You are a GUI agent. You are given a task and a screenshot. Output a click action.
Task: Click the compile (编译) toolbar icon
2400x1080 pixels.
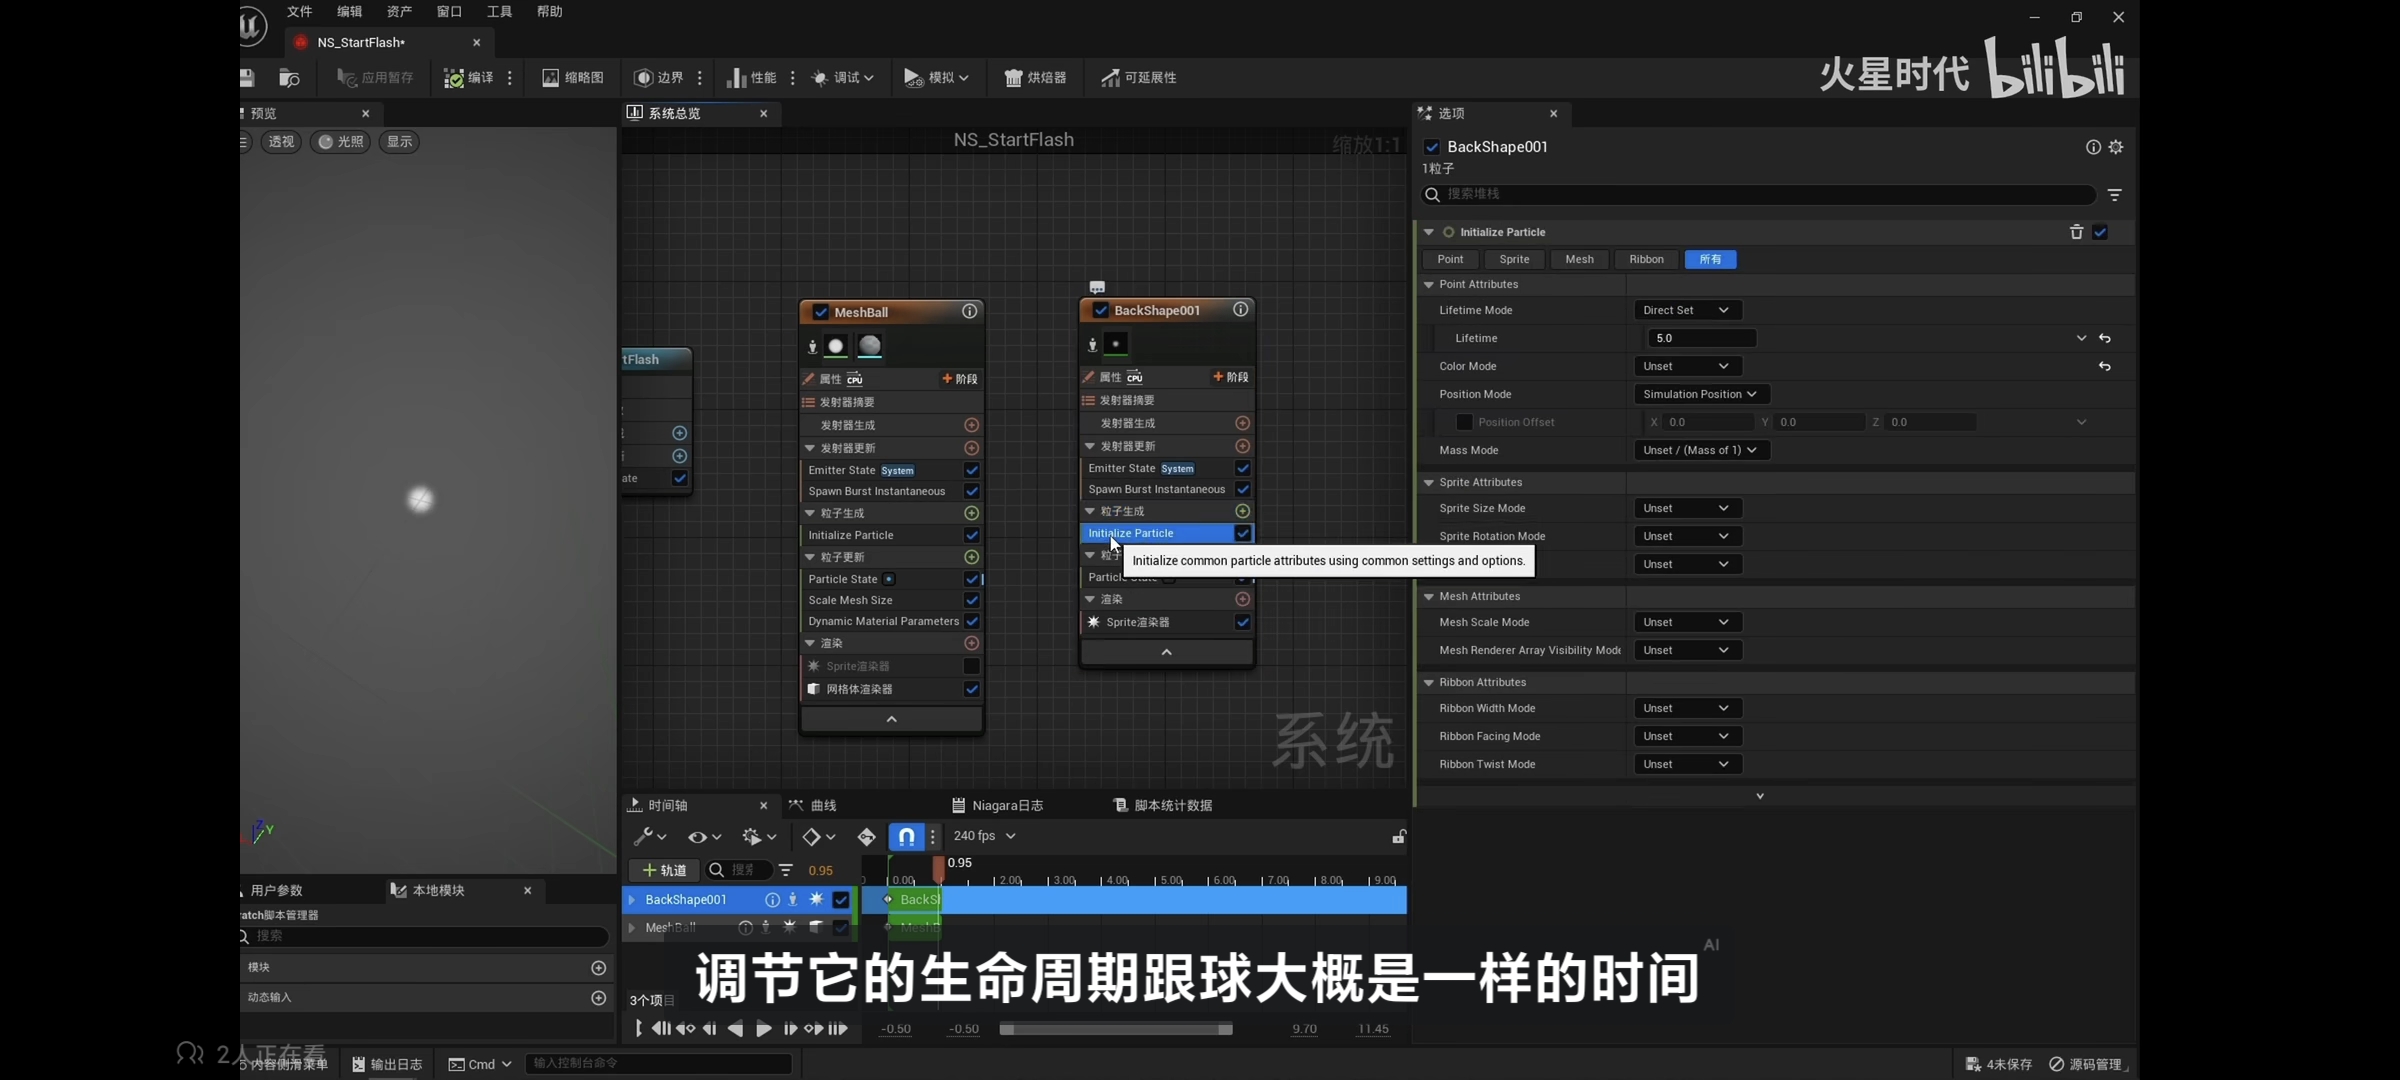pyautogui.click(x=454, y=78)
